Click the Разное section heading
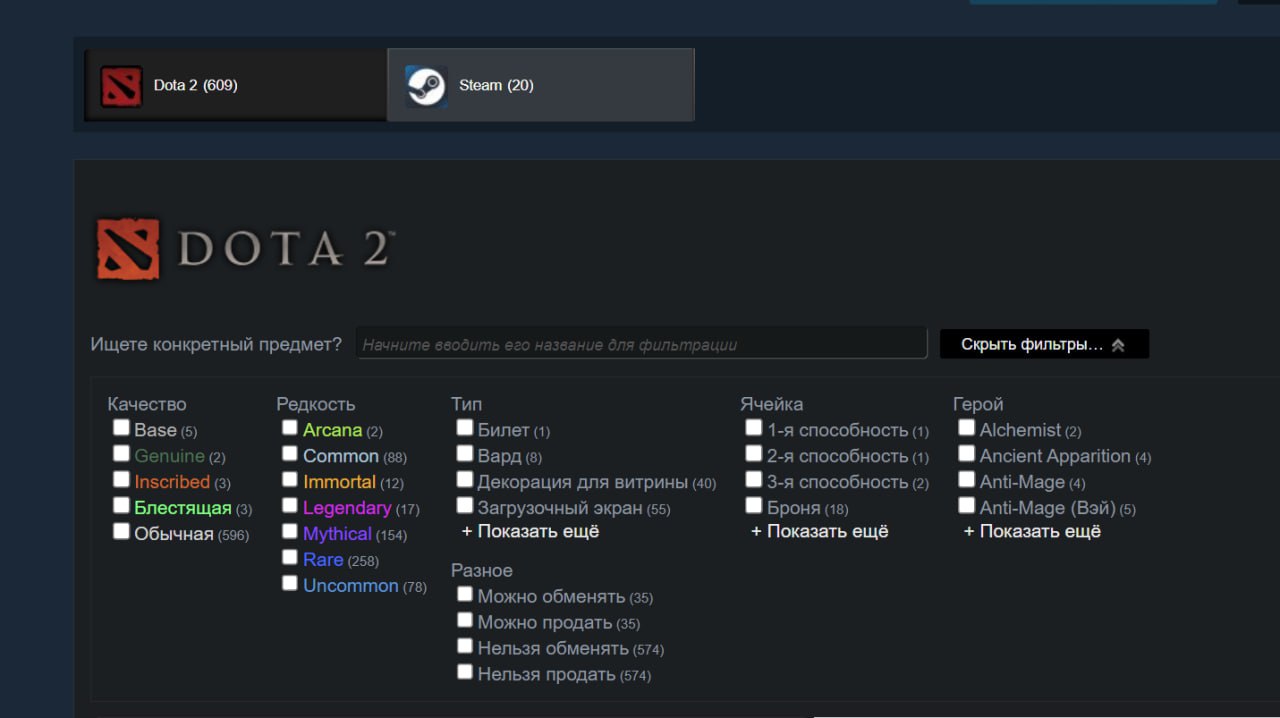The height and width of the screenshot is (718, 1280). click(x=482, y=570)
